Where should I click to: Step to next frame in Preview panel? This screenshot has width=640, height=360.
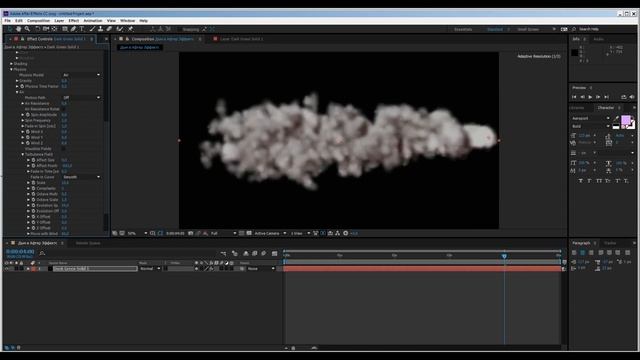tap(598, 97)
